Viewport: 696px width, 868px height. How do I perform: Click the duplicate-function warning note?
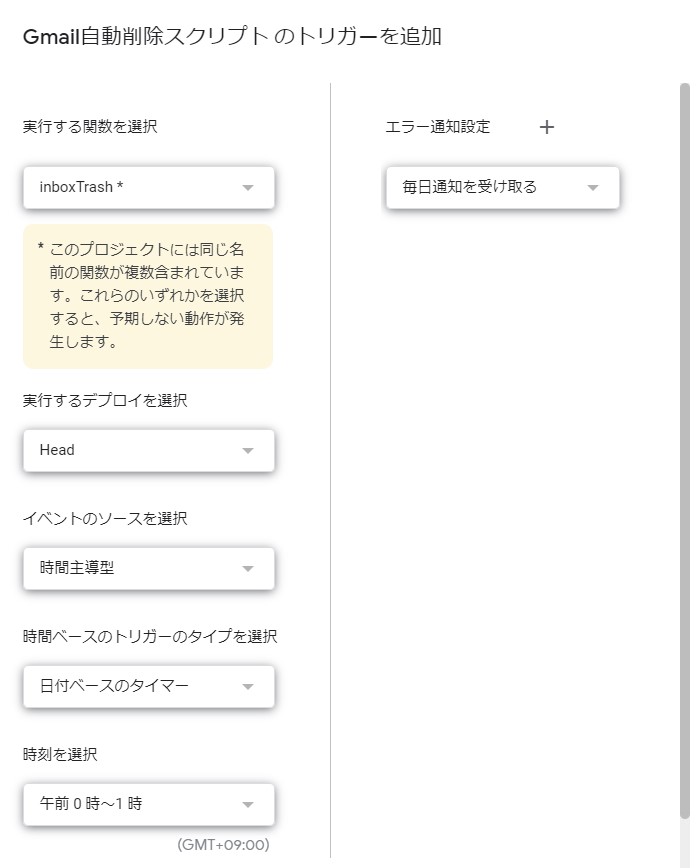click(x=148, y=296)
